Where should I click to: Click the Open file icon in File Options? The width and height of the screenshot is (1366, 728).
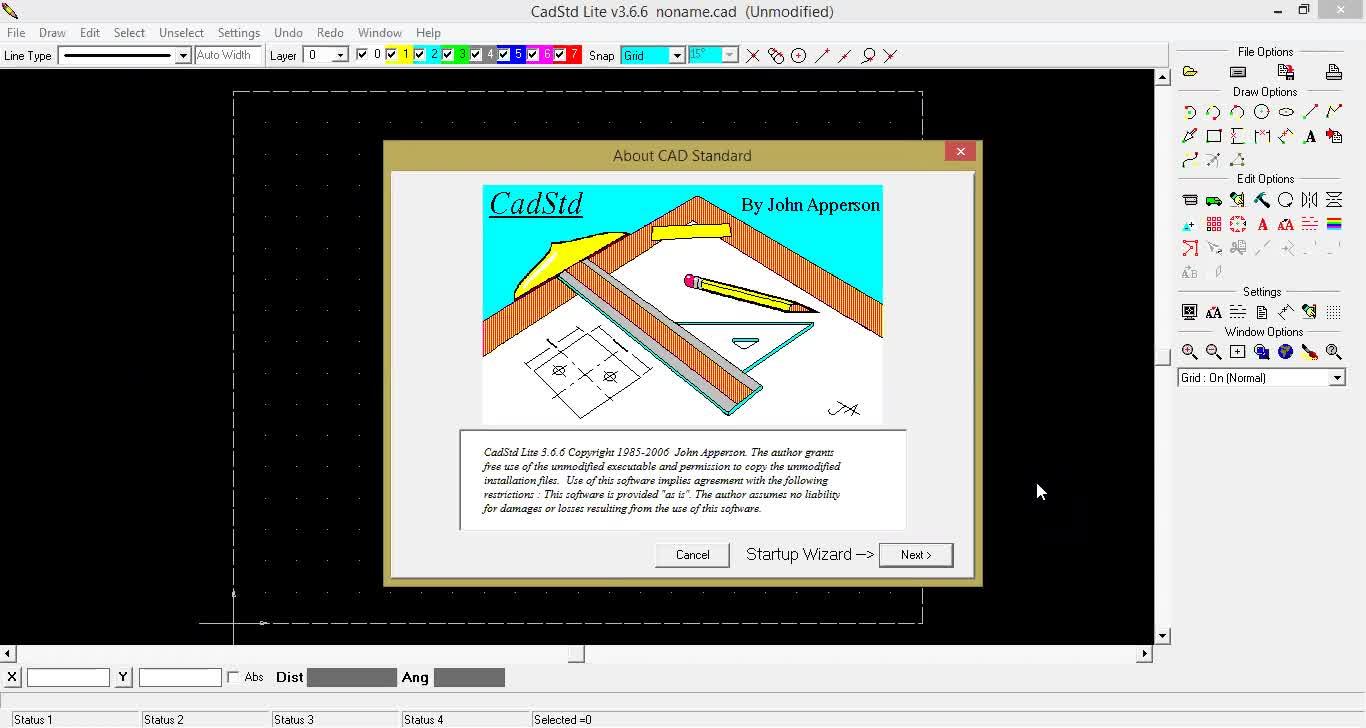point(1190,72)
